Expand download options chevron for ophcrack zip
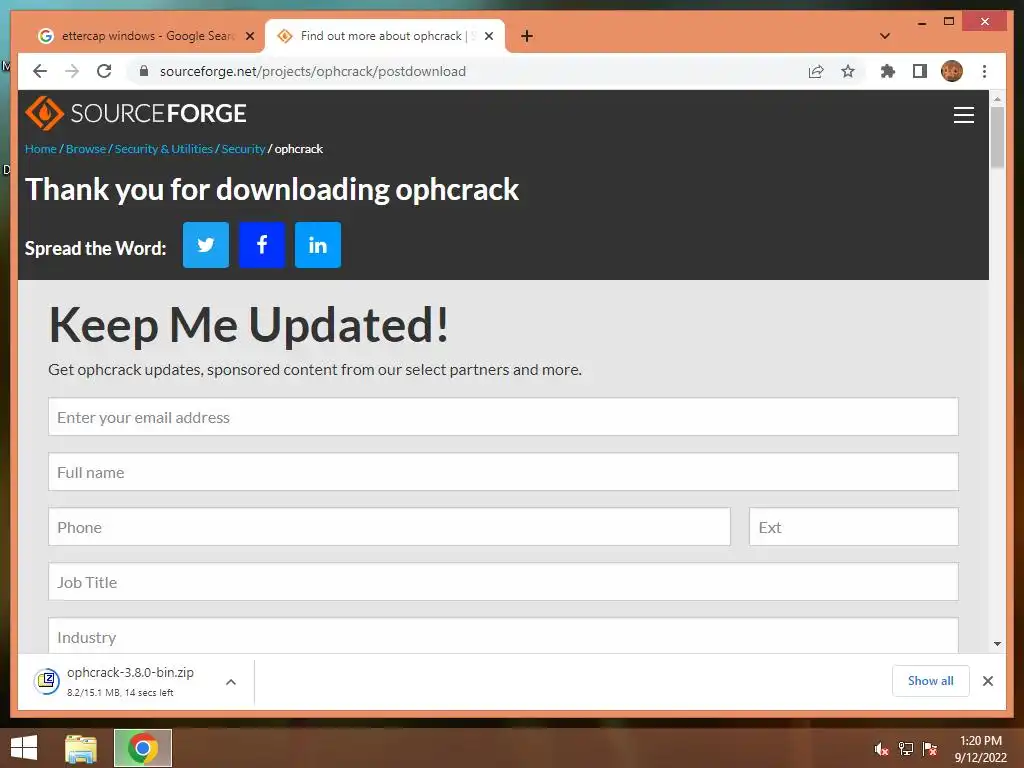 [231, 682]
